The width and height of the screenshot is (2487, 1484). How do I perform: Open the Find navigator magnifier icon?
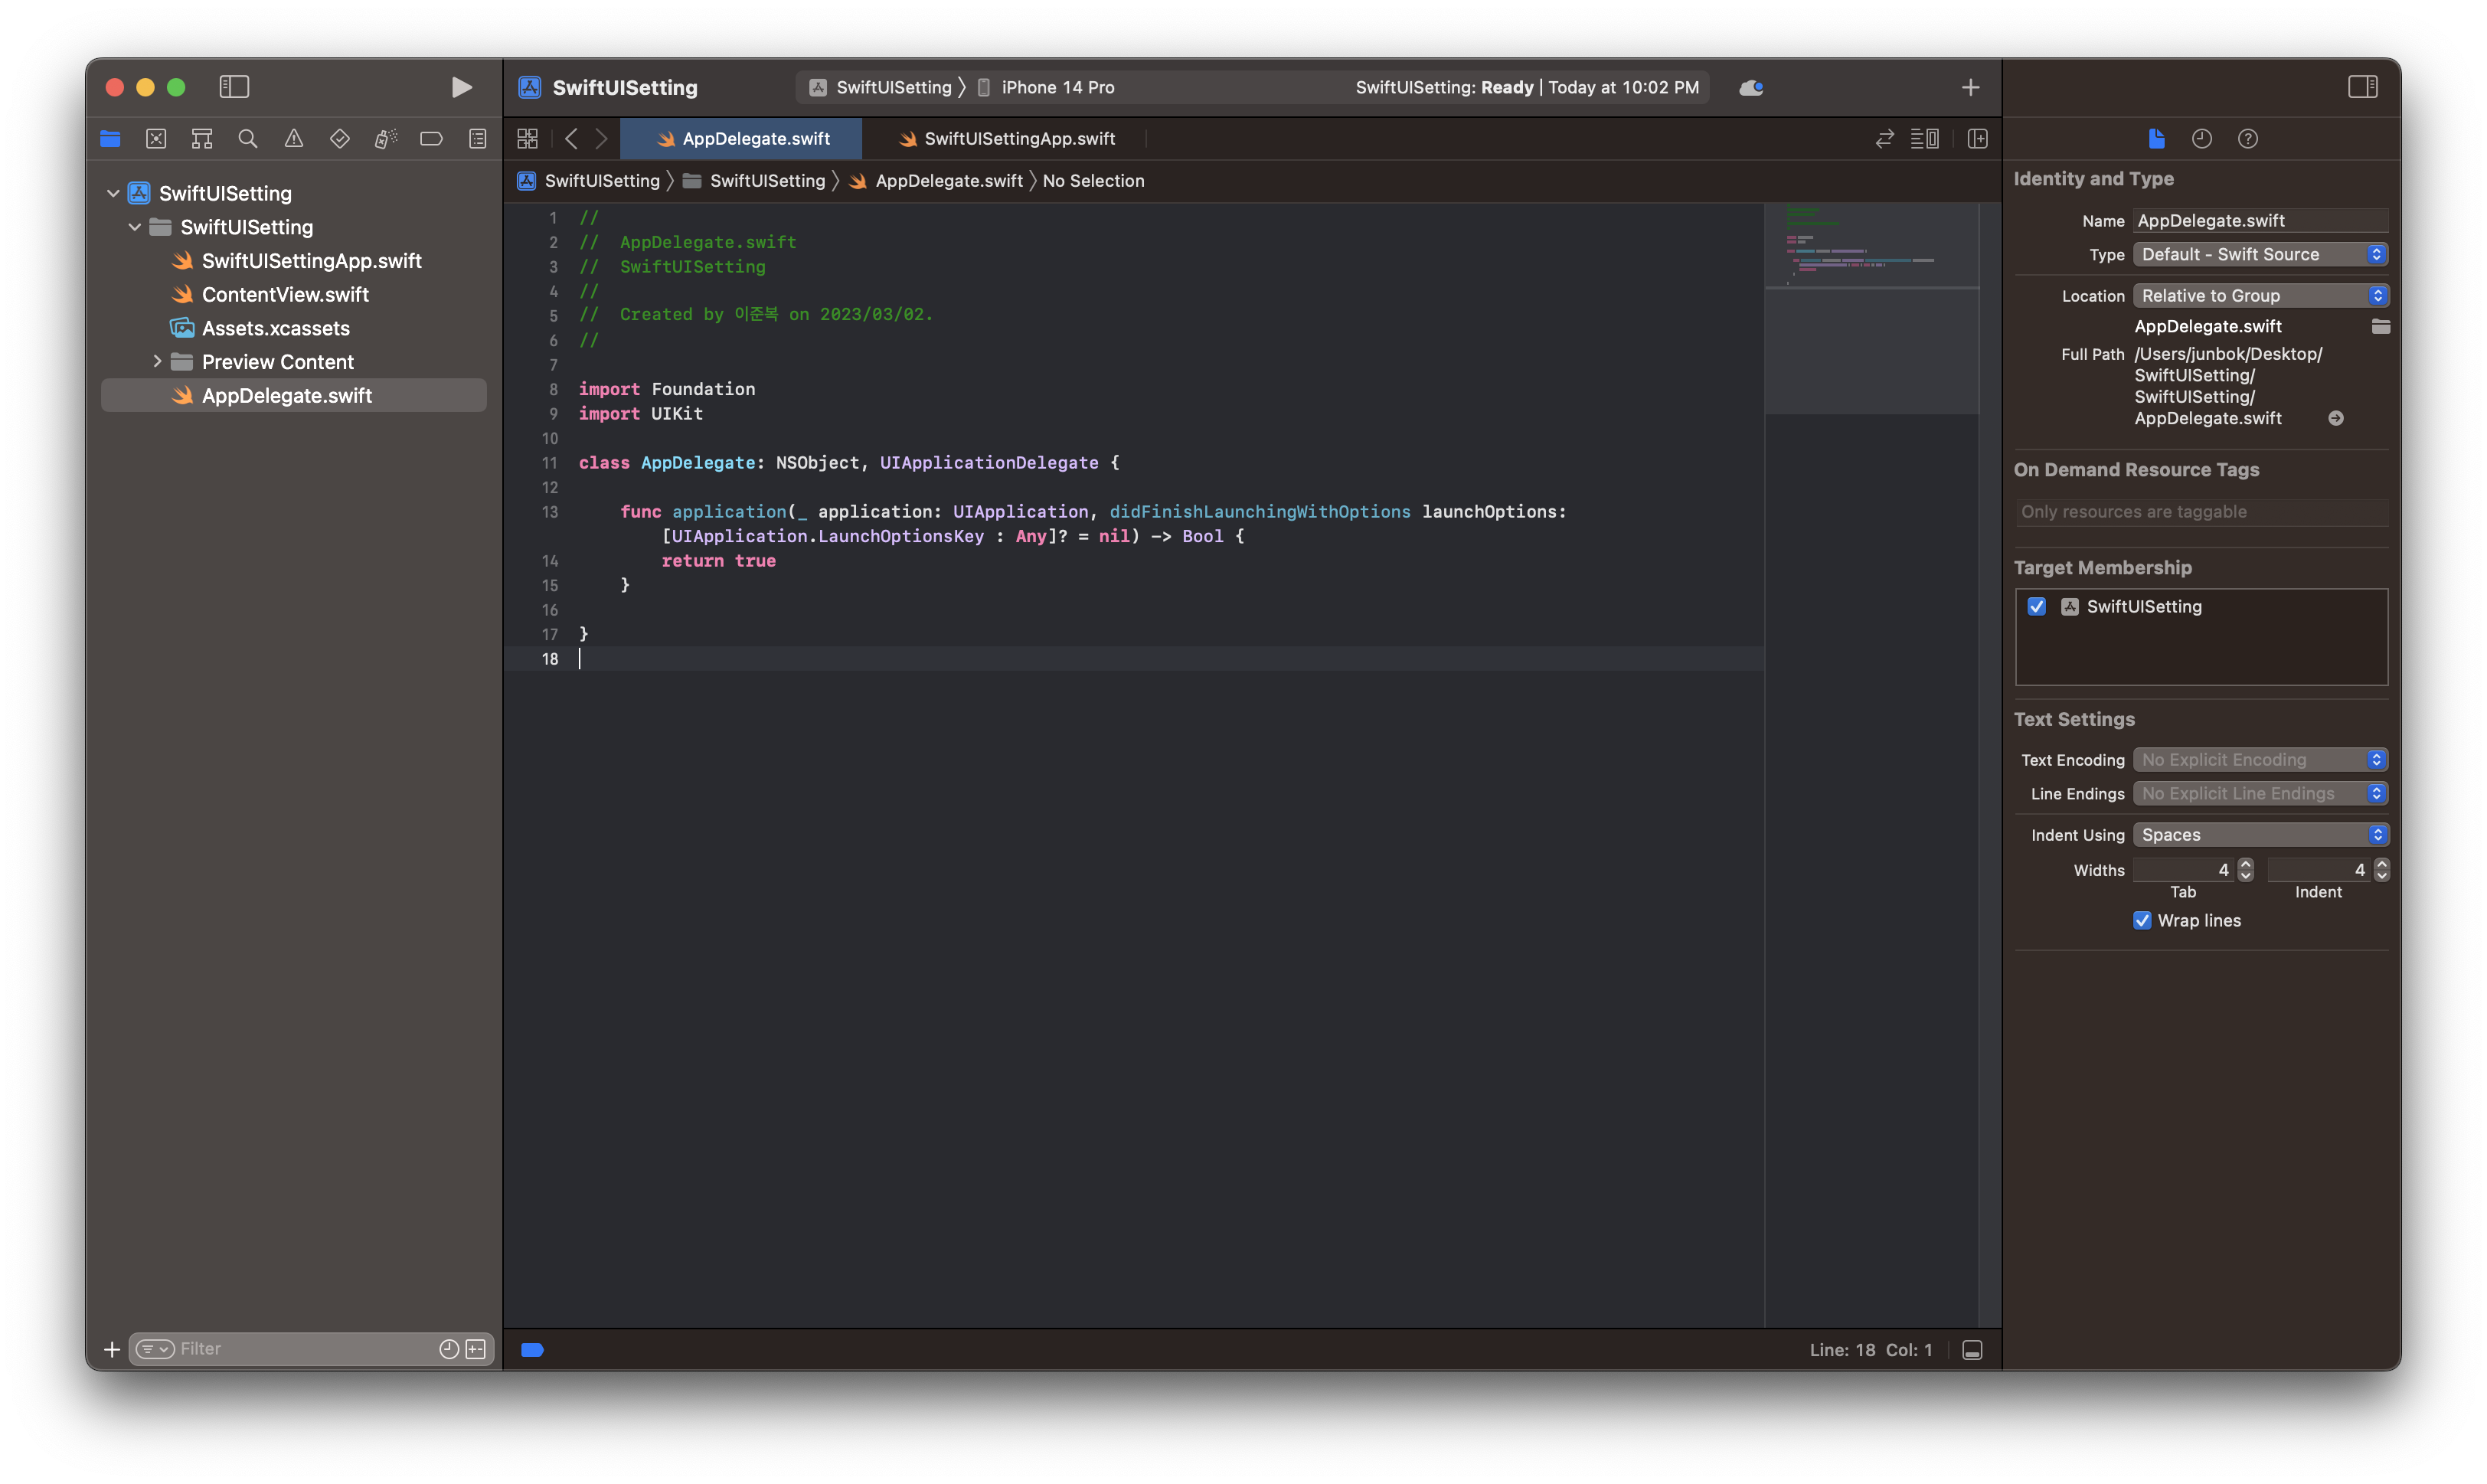coord(248,139)
